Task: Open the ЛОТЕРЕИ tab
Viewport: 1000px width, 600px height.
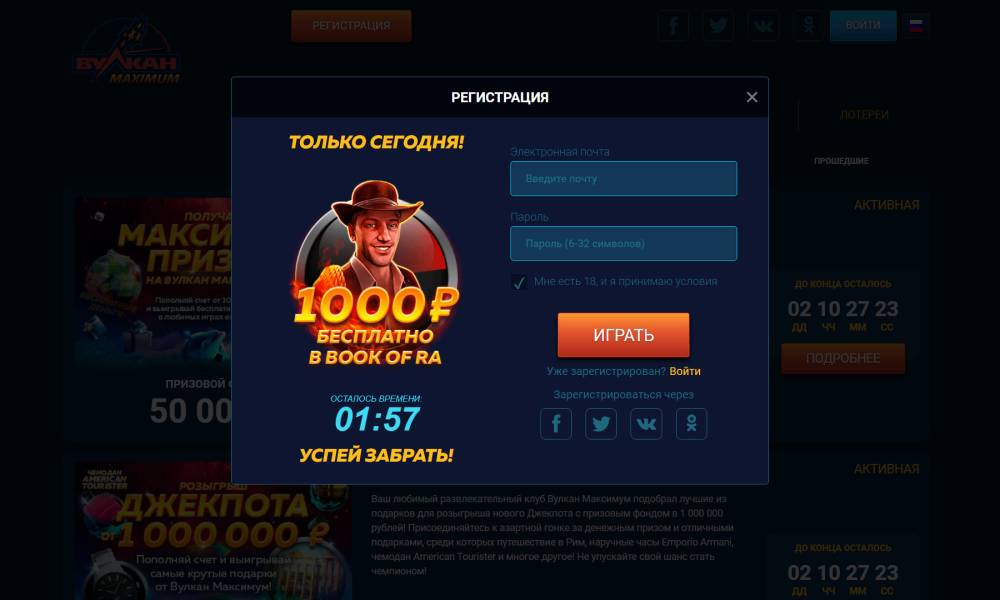Action: pos(864,115)
